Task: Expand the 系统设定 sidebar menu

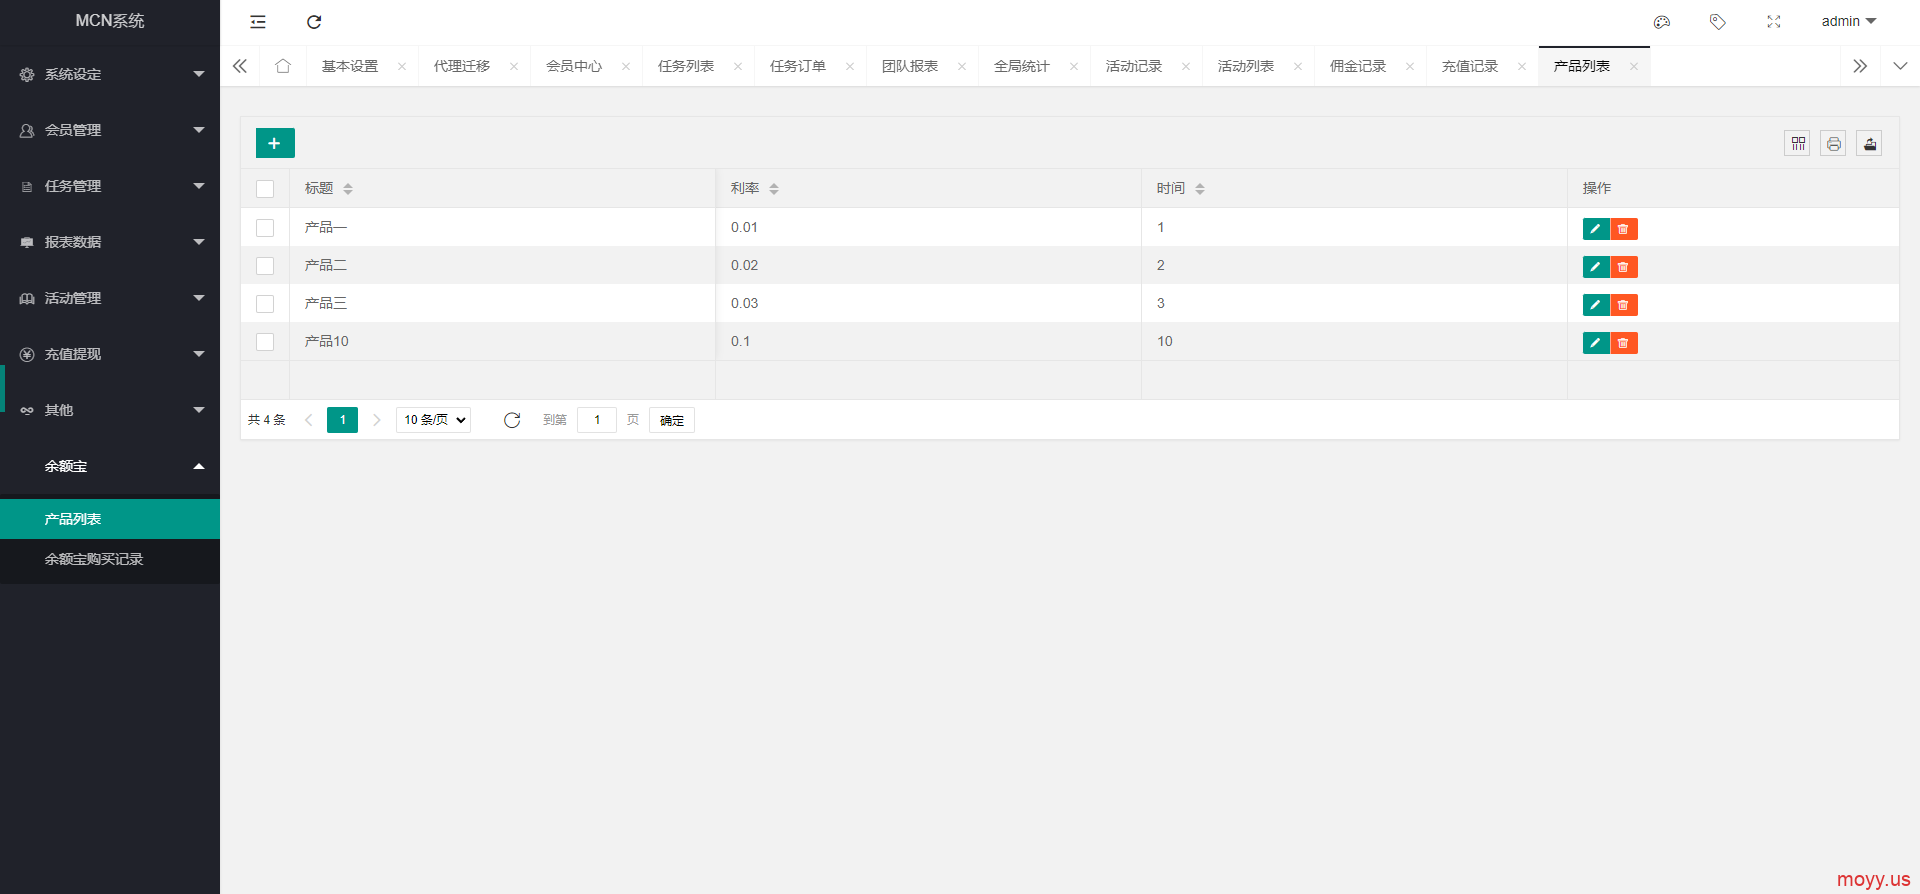Action: tap(110, 74)
